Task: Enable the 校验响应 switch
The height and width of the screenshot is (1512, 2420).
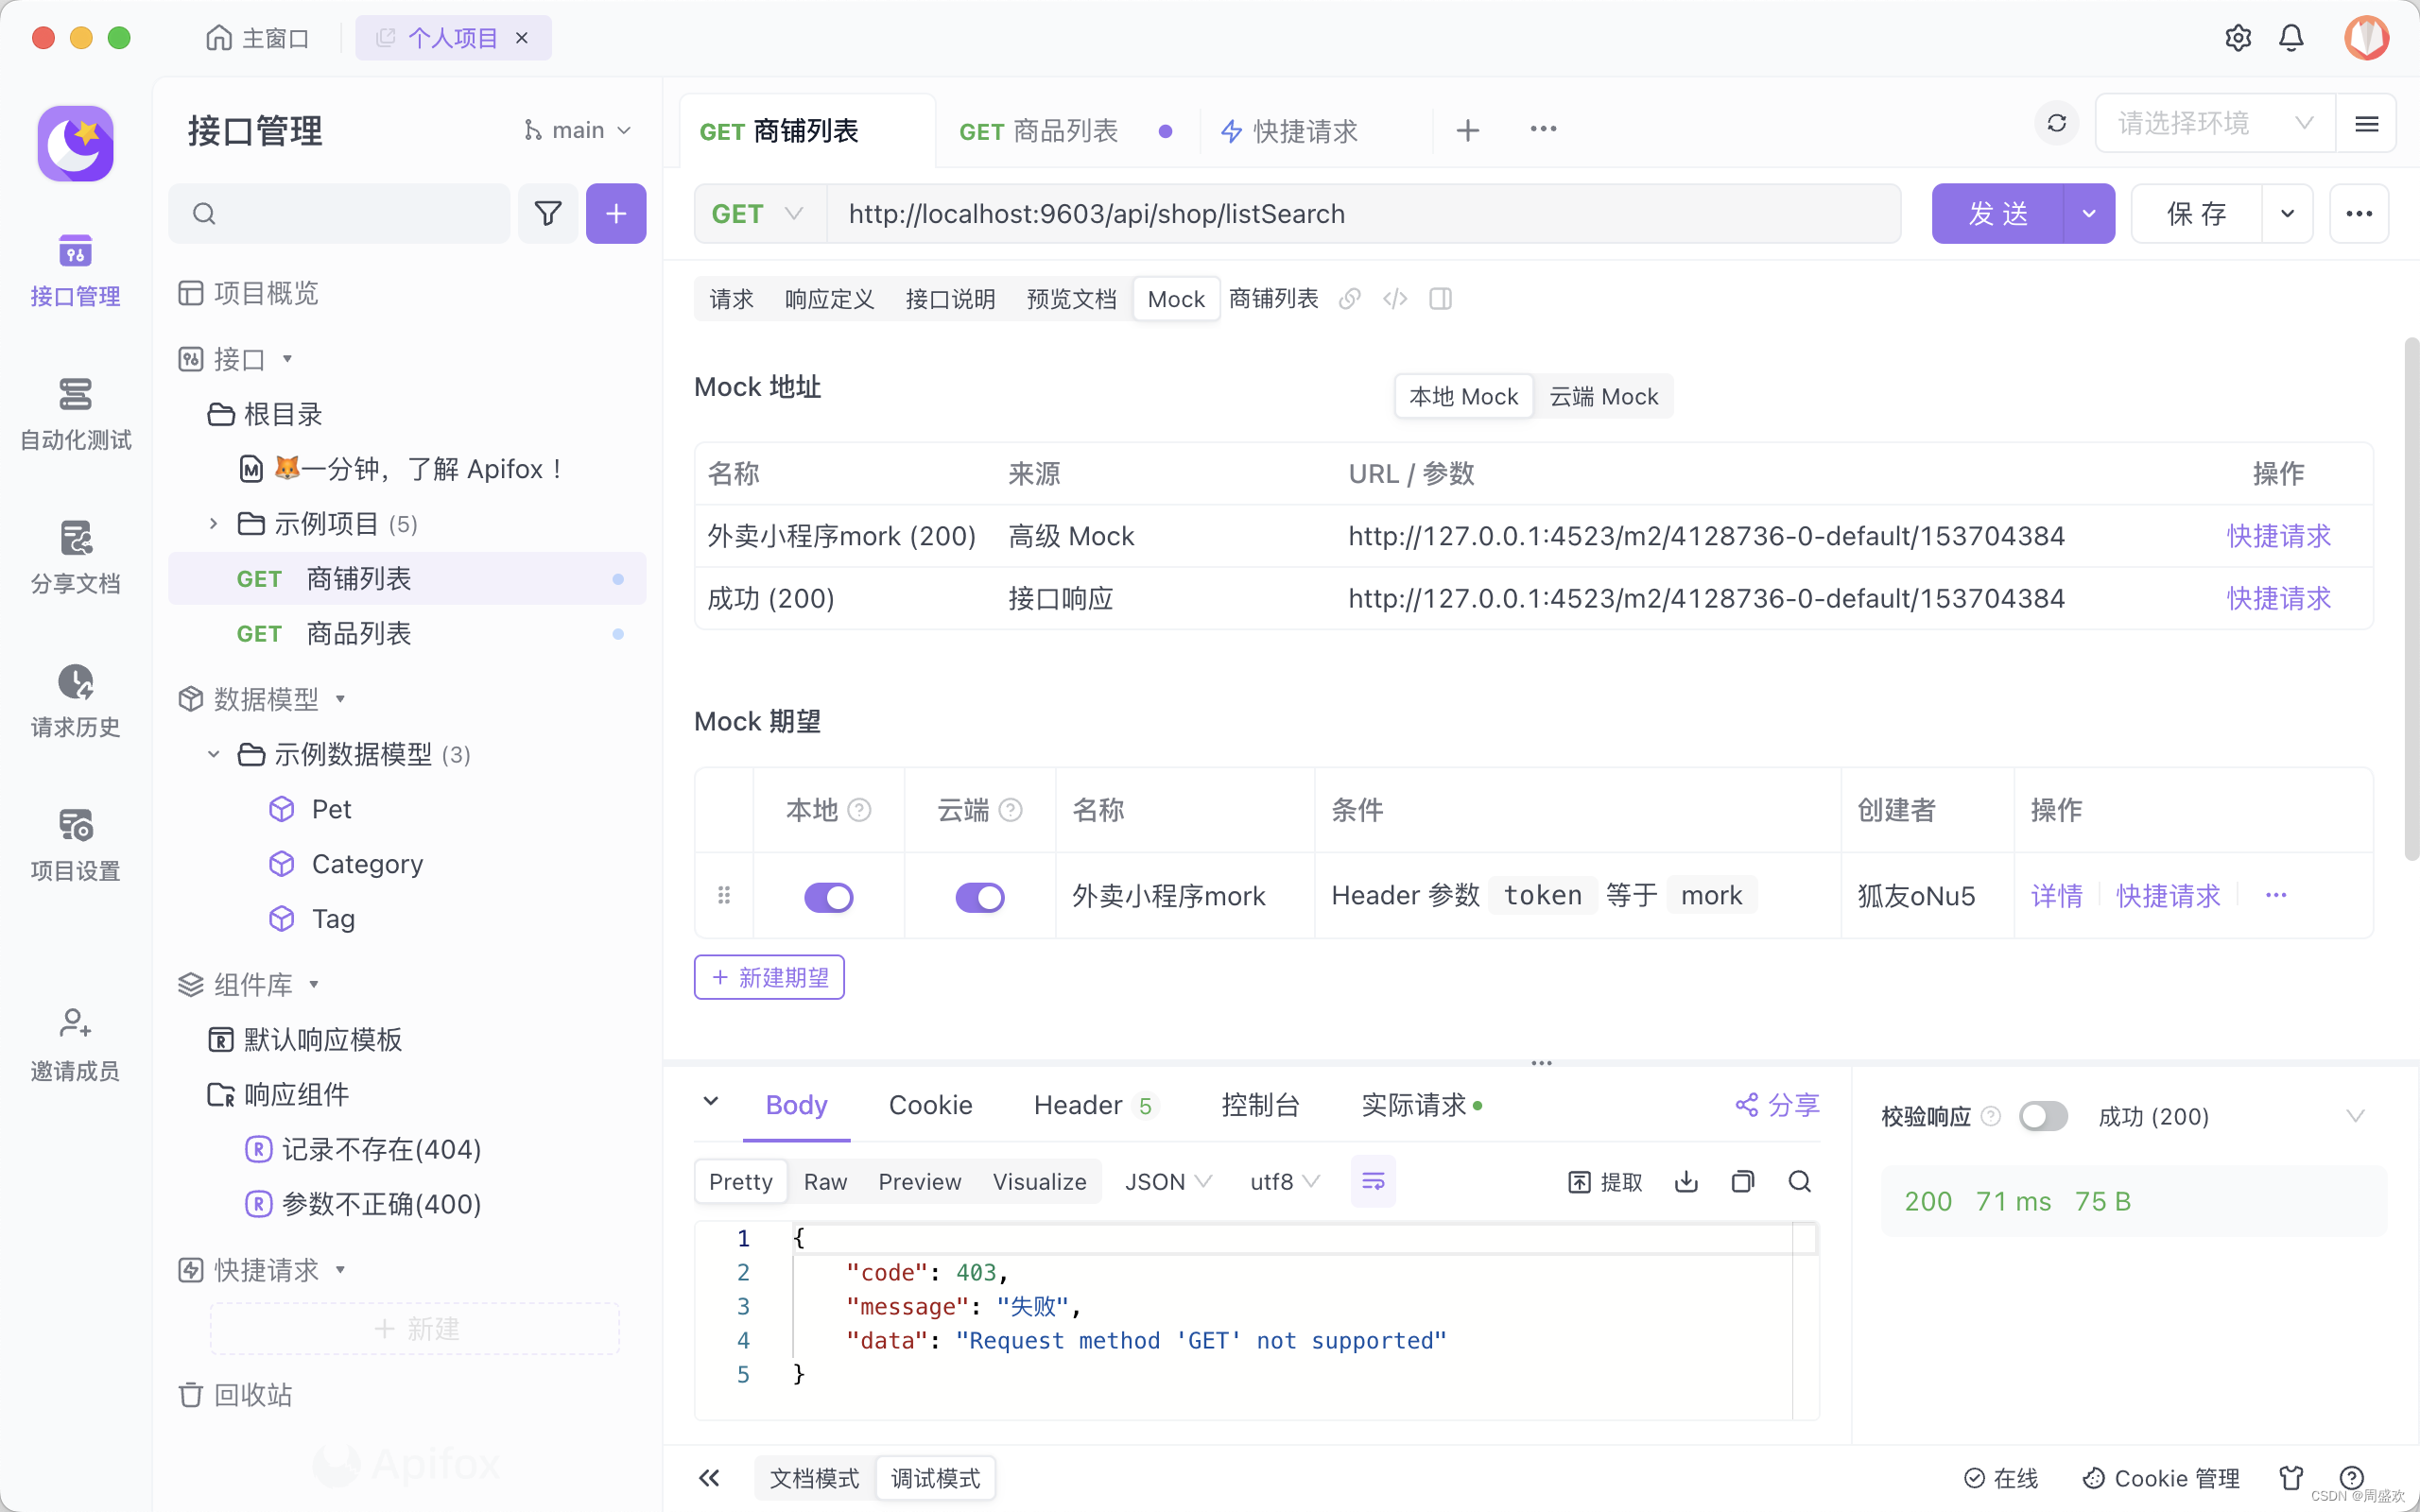Action: coord(2042,1116)
